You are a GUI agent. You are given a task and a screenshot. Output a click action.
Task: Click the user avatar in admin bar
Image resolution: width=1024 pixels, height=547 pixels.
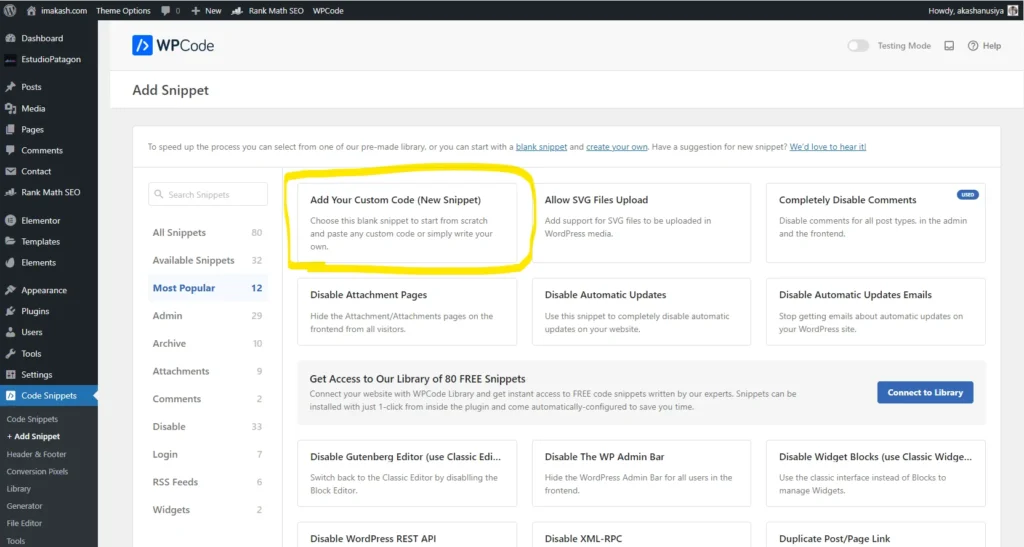[x=1013, y=10]
